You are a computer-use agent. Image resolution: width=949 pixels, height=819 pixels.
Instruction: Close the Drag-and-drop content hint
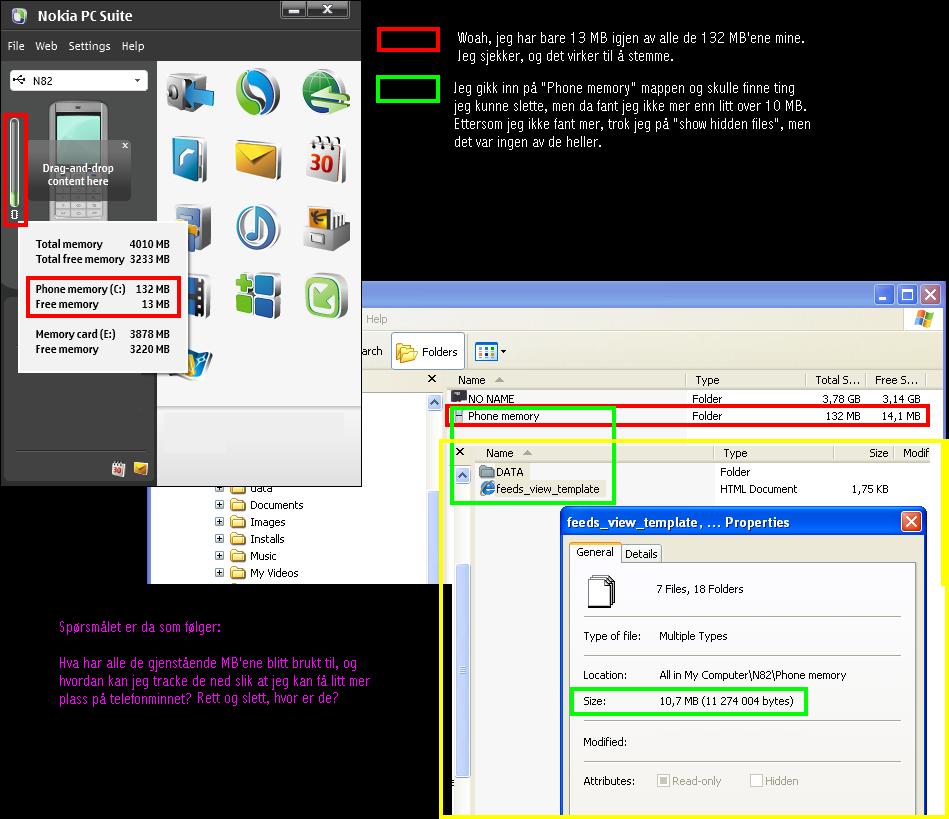tap(125, 145)
